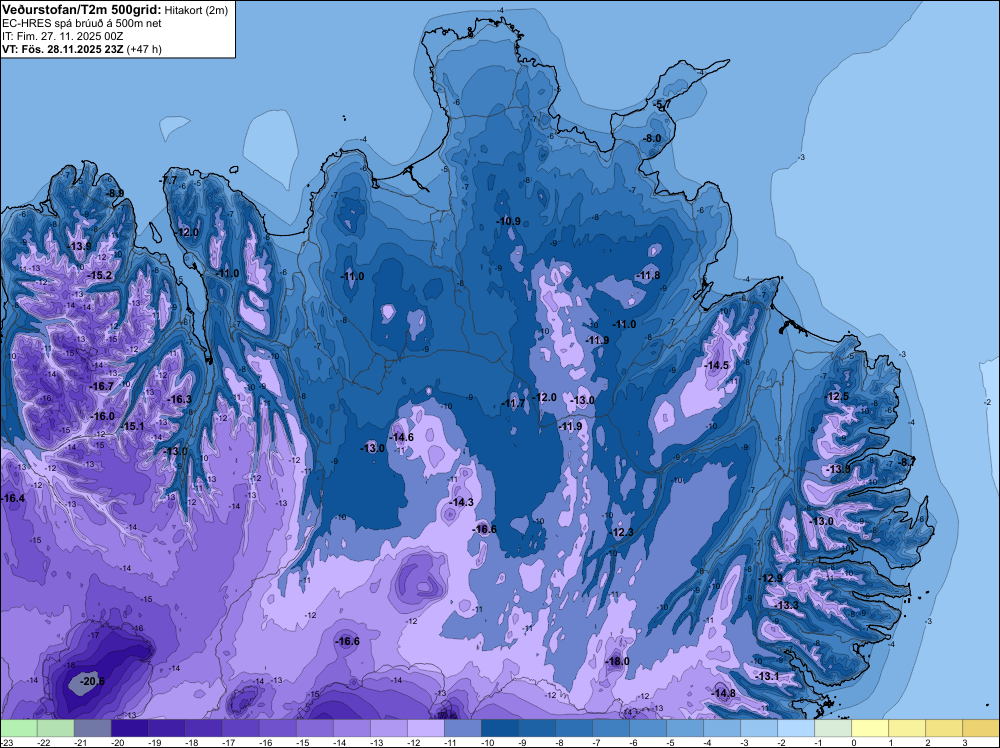Select the -13.9 temperature label
The image size is (1000, 748).
(79, 246)
